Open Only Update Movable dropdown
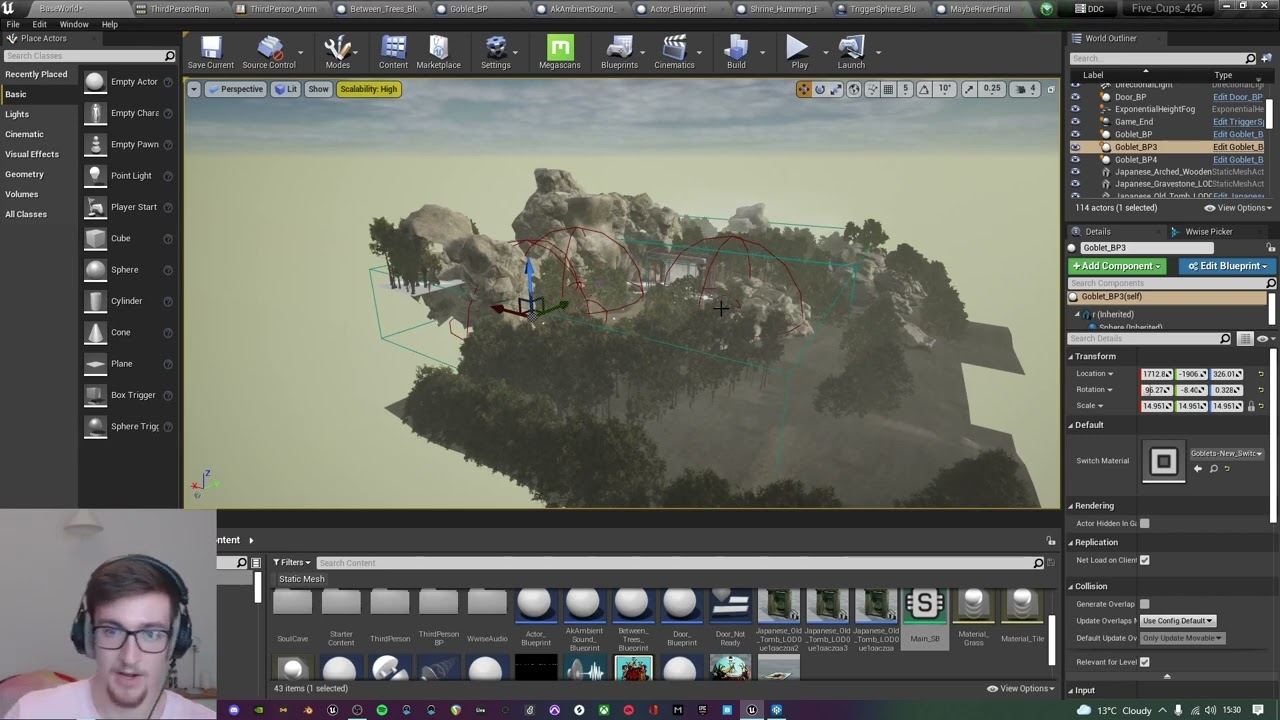1280x720 pixels. coord(1182,638)
